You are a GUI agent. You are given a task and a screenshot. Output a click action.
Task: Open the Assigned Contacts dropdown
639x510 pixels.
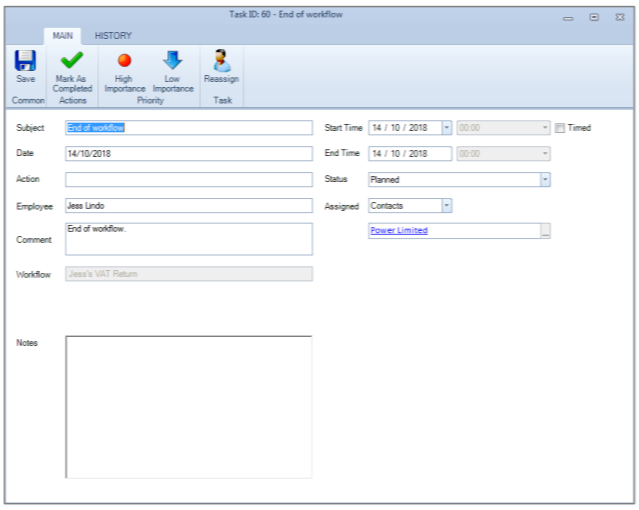coord(447,205)
